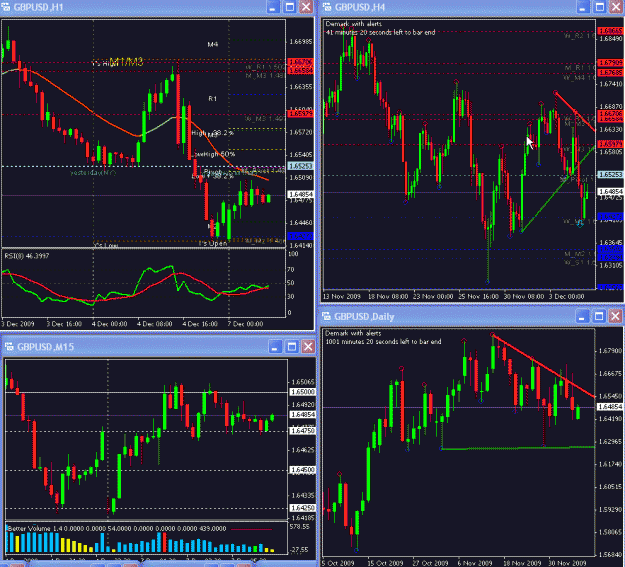Maximize the GBPUSD,M15 chart window
625x567 pixels.
(292, 347)
